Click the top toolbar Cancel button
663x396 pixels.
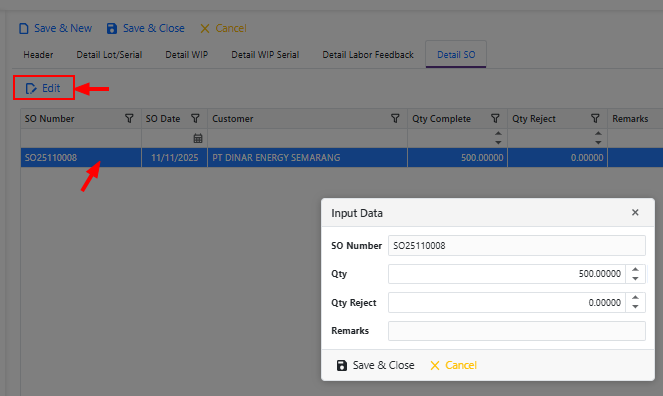click(223, 28)
